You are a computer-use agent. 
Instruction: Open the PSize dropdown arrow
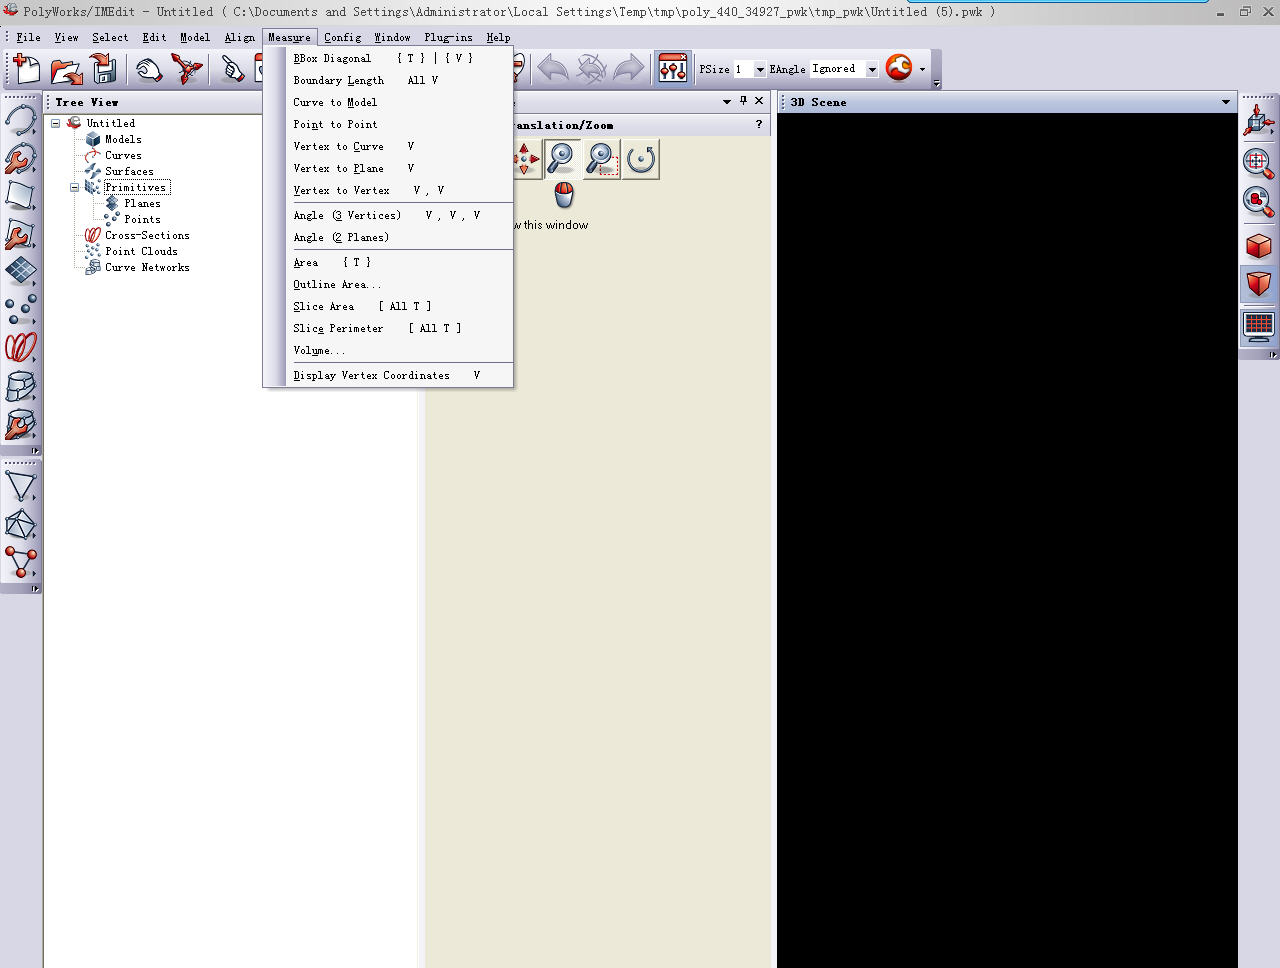(760, 69)
